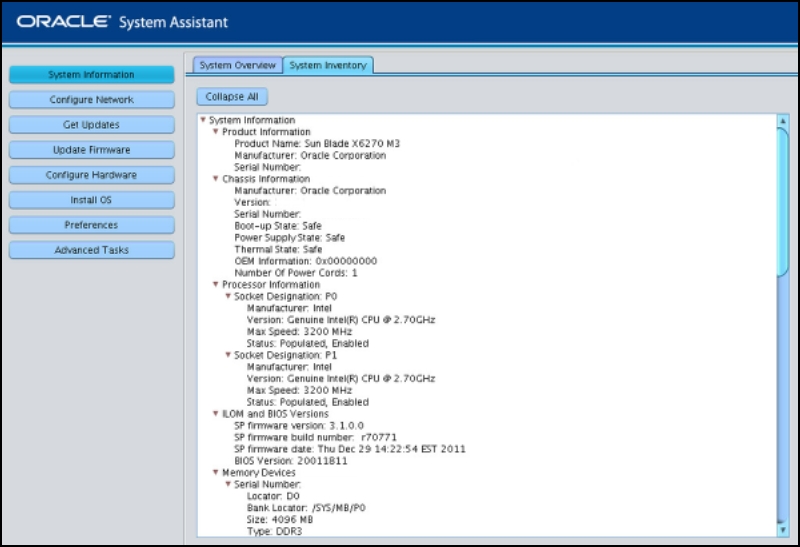Select the CPU Version row under socket P0
800x547 pixels.
(341, 319)
